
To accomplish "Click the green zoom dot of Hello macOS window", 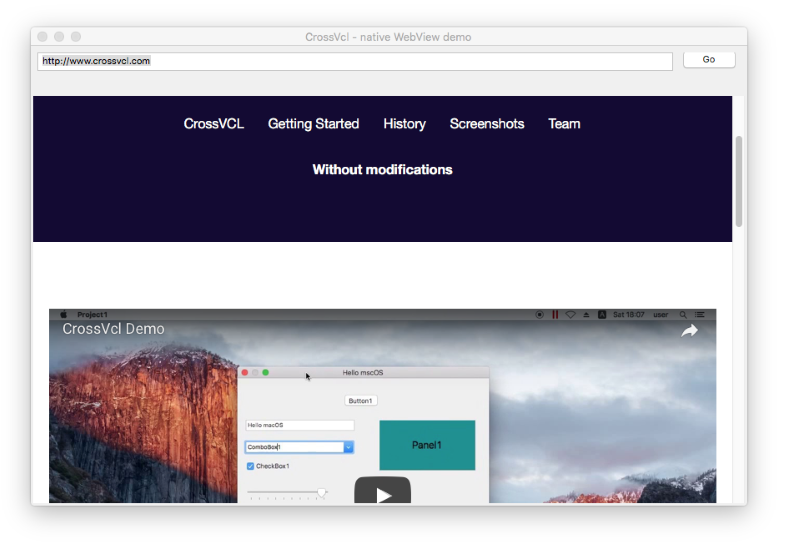I will click(265, 373).
